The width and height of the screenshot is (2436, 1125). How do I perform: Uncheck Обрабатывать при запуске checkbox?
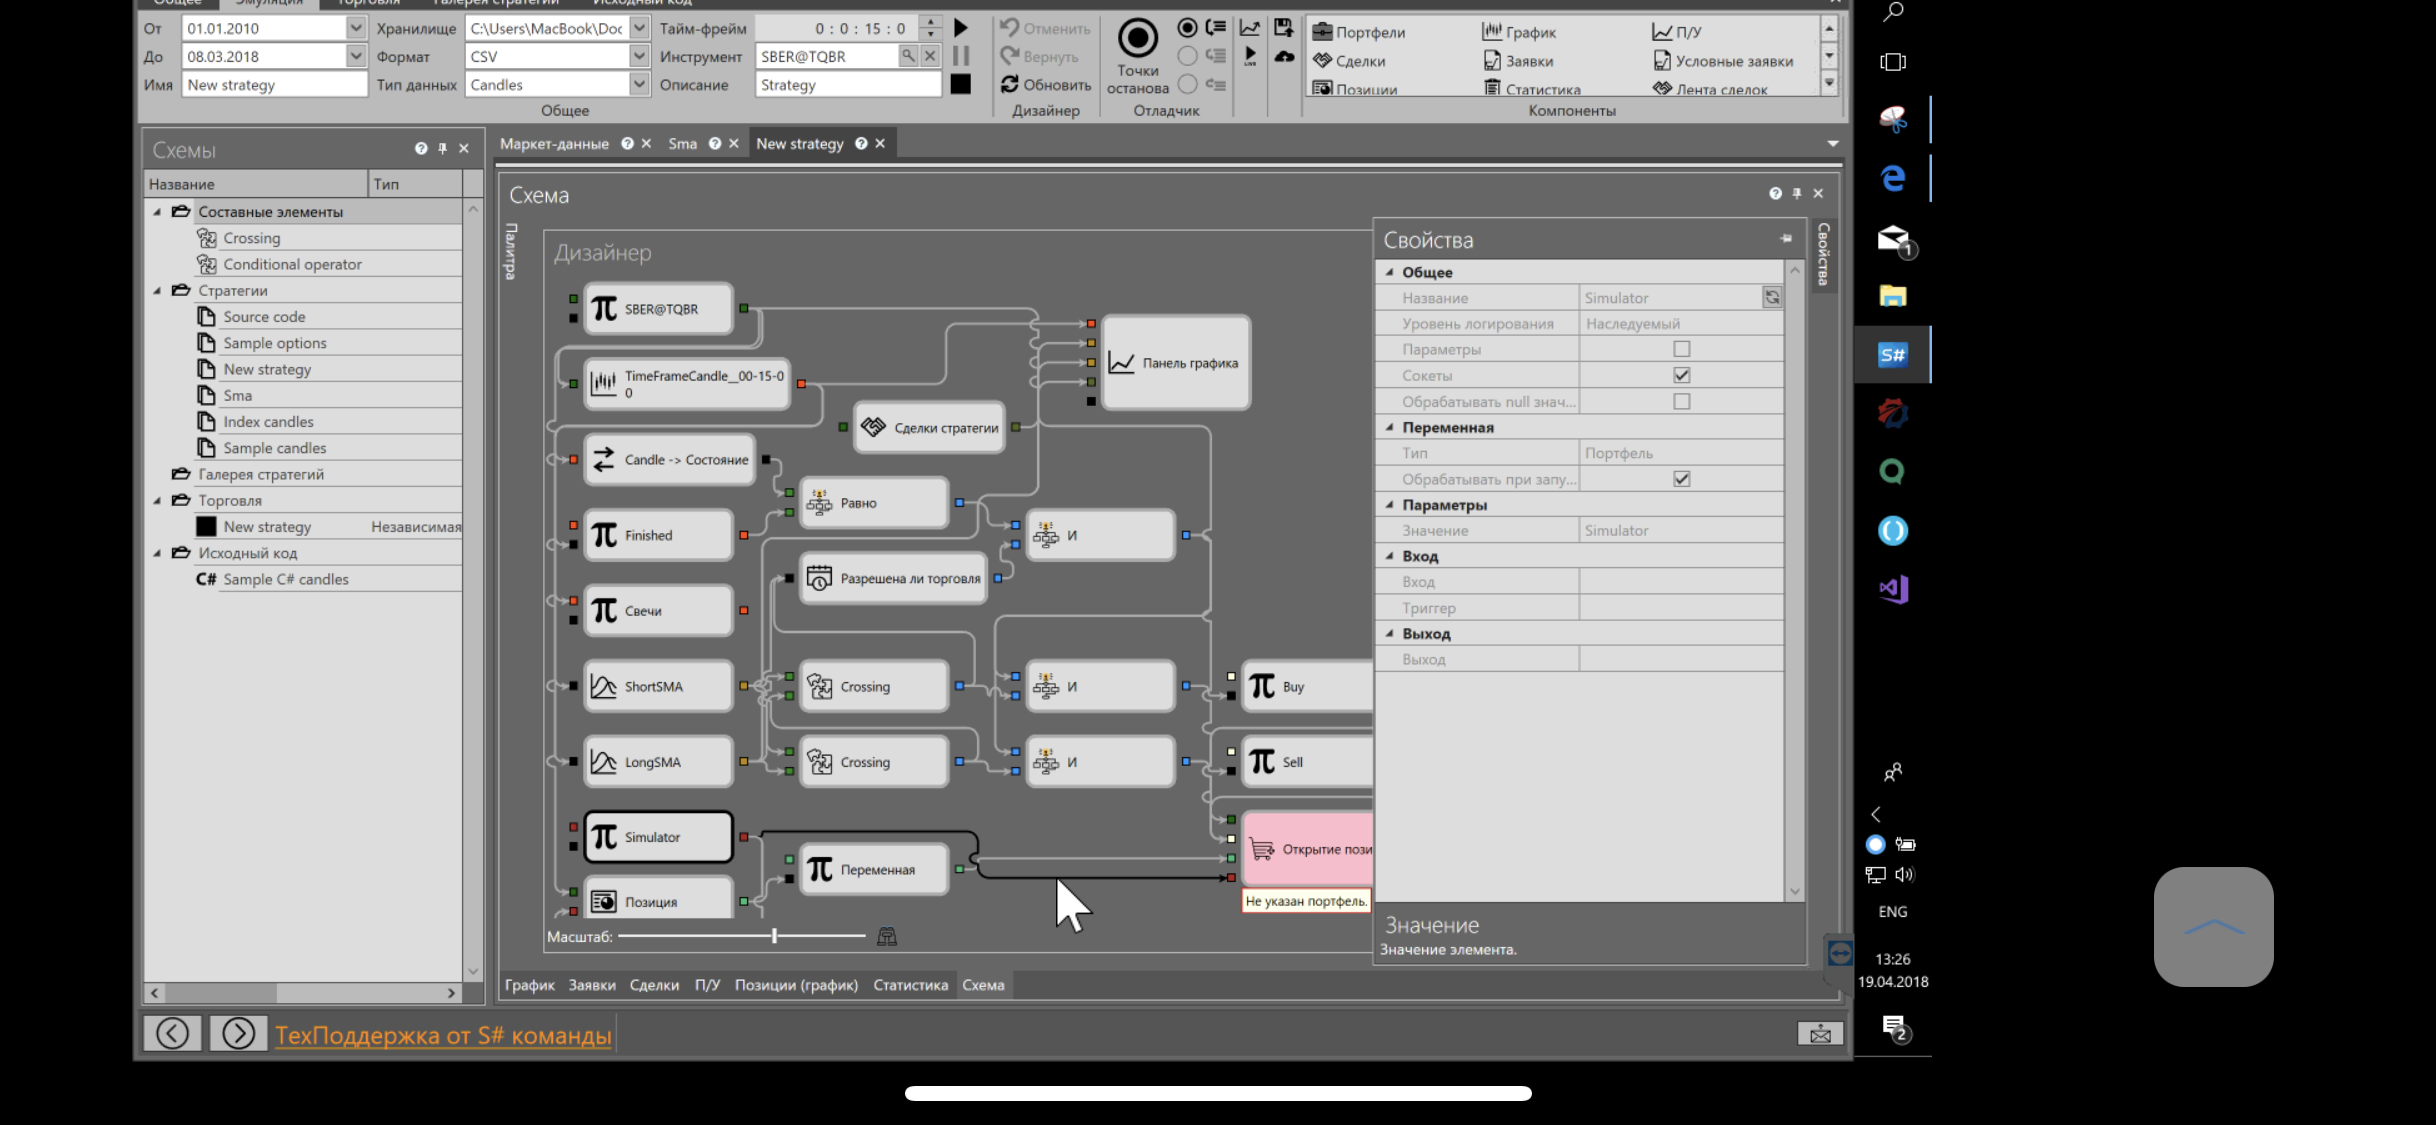(x=1682, y=479)
